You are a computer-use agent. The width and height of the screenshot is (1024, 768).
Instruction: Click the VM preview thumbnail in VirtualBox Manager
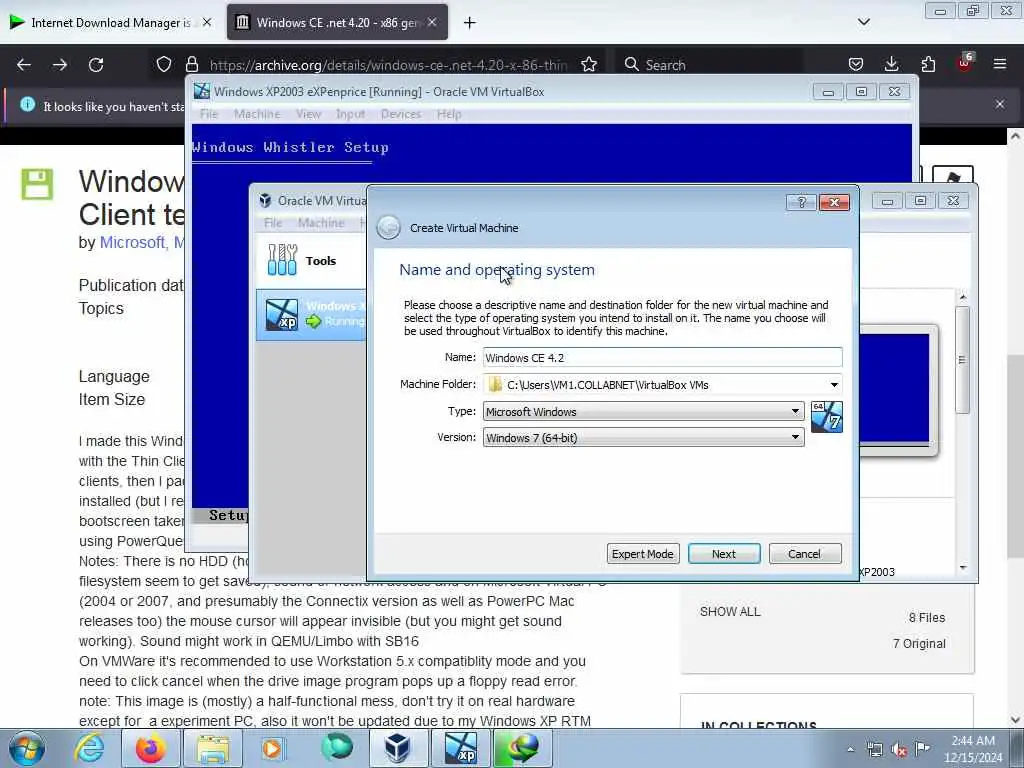click(x=897, y=390)
